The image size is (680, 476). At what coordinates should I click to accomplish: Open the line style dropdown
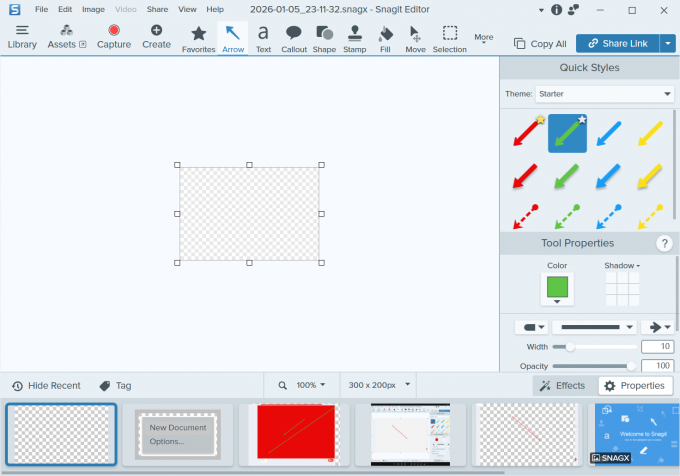pyautogui.click(x=594, y=327)
